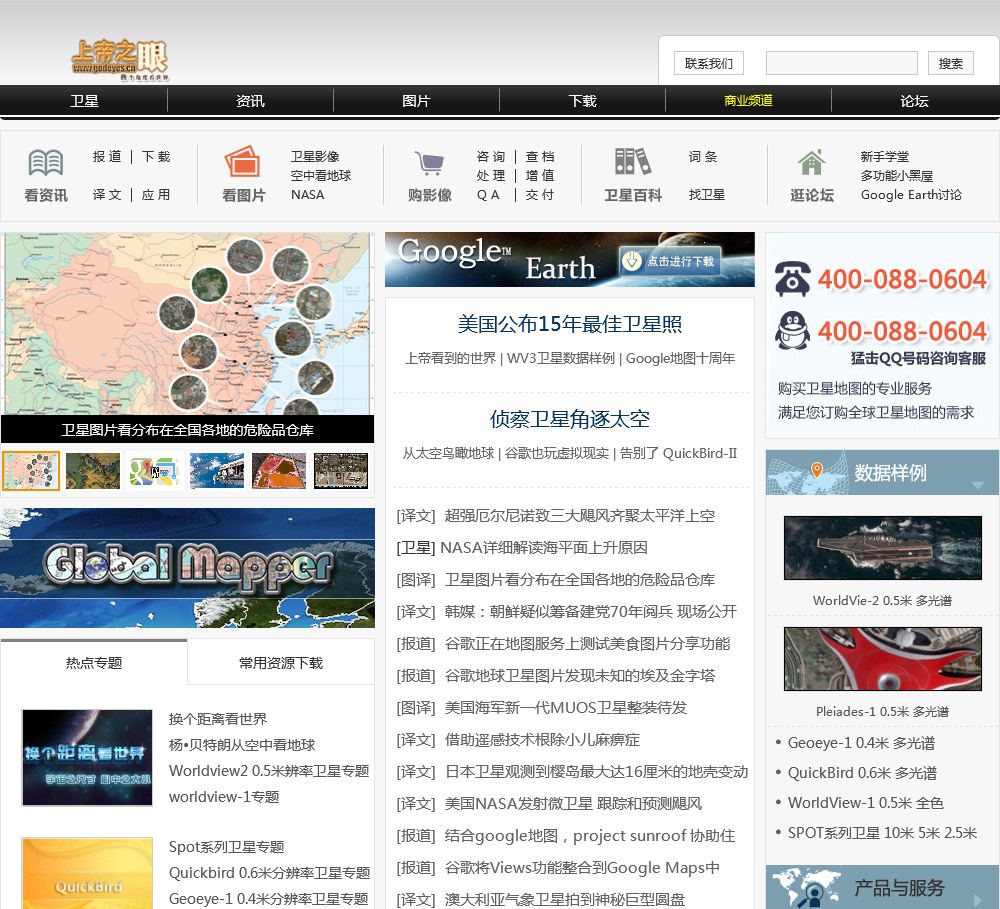Open article 美国海军新一代MUOS卫星整装待发
Screen dimensions: 1000x909
pyautogui.click(x=565, y=707)
